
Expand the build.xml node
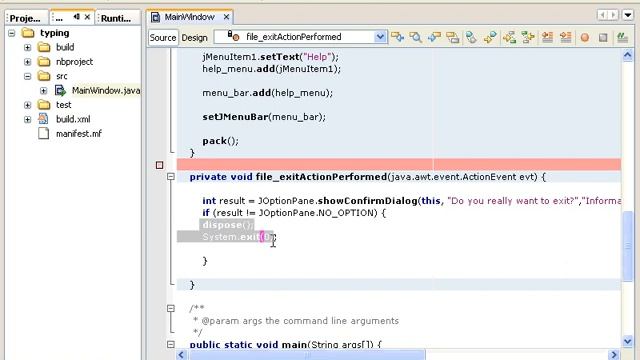[x=27, y=119]
